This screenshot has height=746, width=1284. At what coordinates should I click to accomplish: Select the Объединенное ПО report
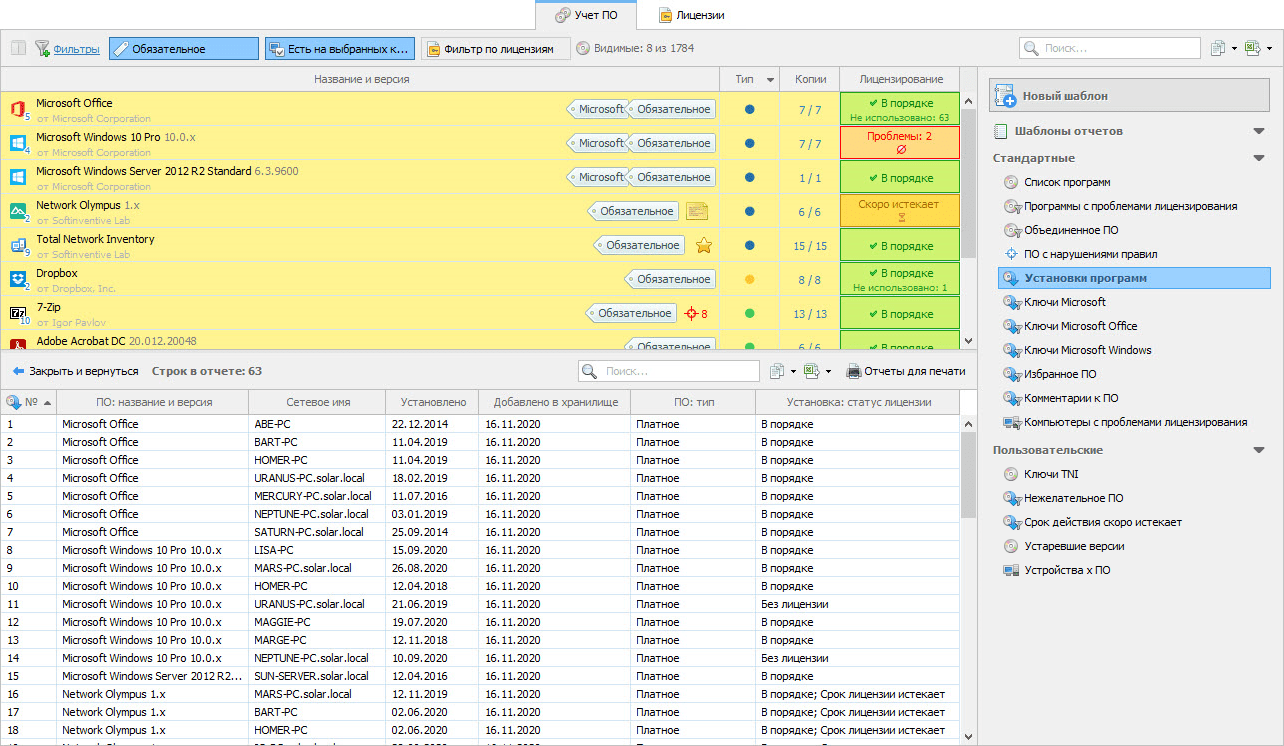click(x=1061, y=230)
